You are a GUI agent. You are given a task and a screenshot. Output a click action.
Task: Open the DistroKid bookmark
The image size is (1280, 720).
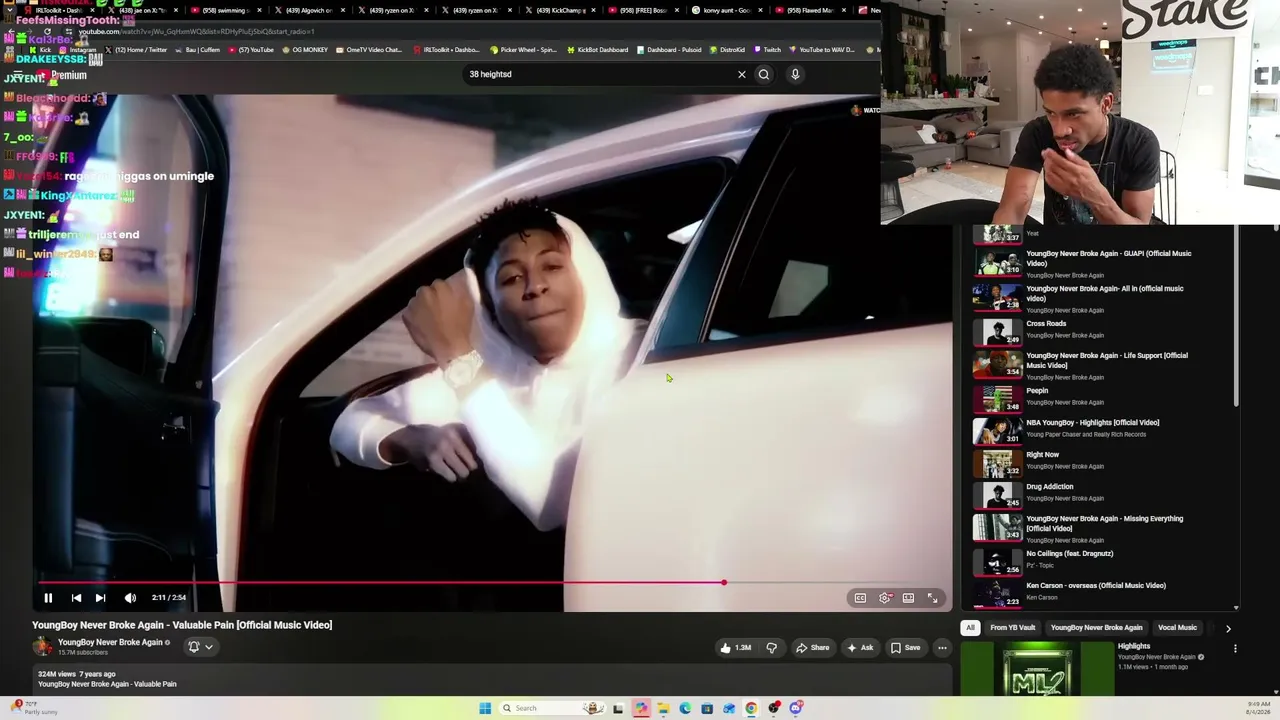pyautogui.click(x=727, y=50)
